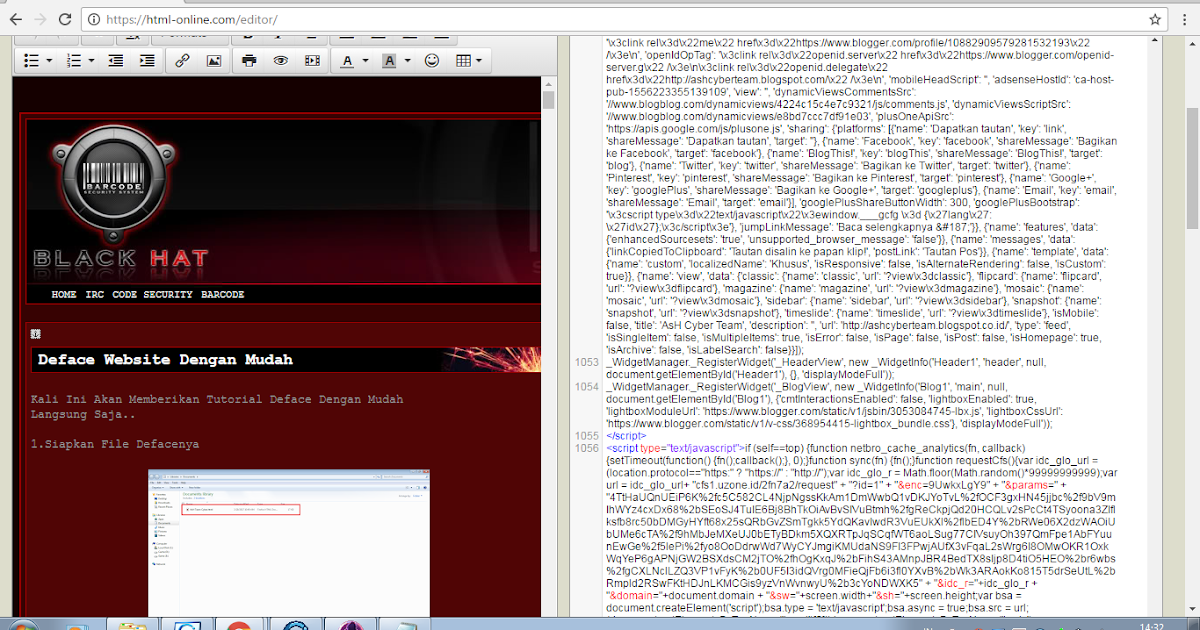Viewport: 1200px width, 630px height.
Task: Click the BARCODE link
Action: (221, 294)
